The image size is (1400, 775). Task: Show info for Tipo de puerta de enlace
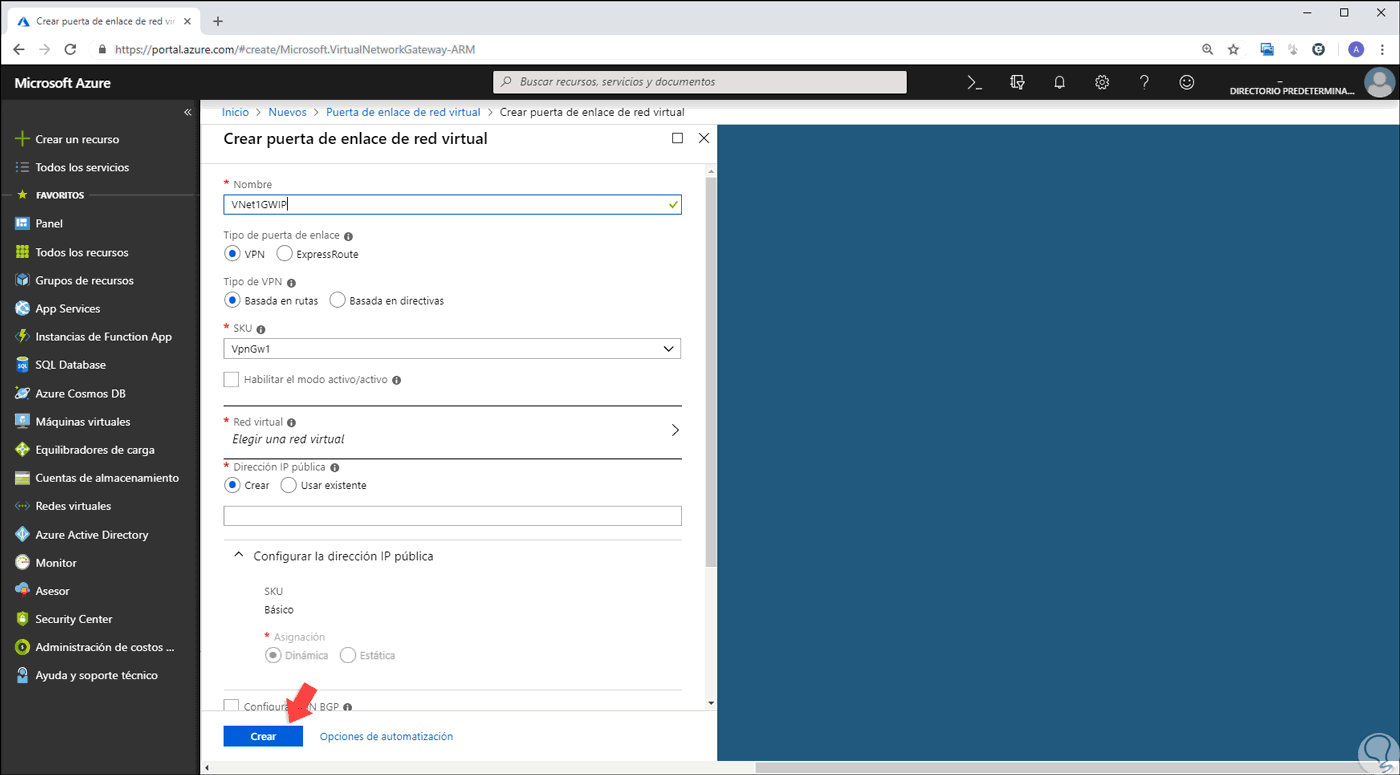348,236
